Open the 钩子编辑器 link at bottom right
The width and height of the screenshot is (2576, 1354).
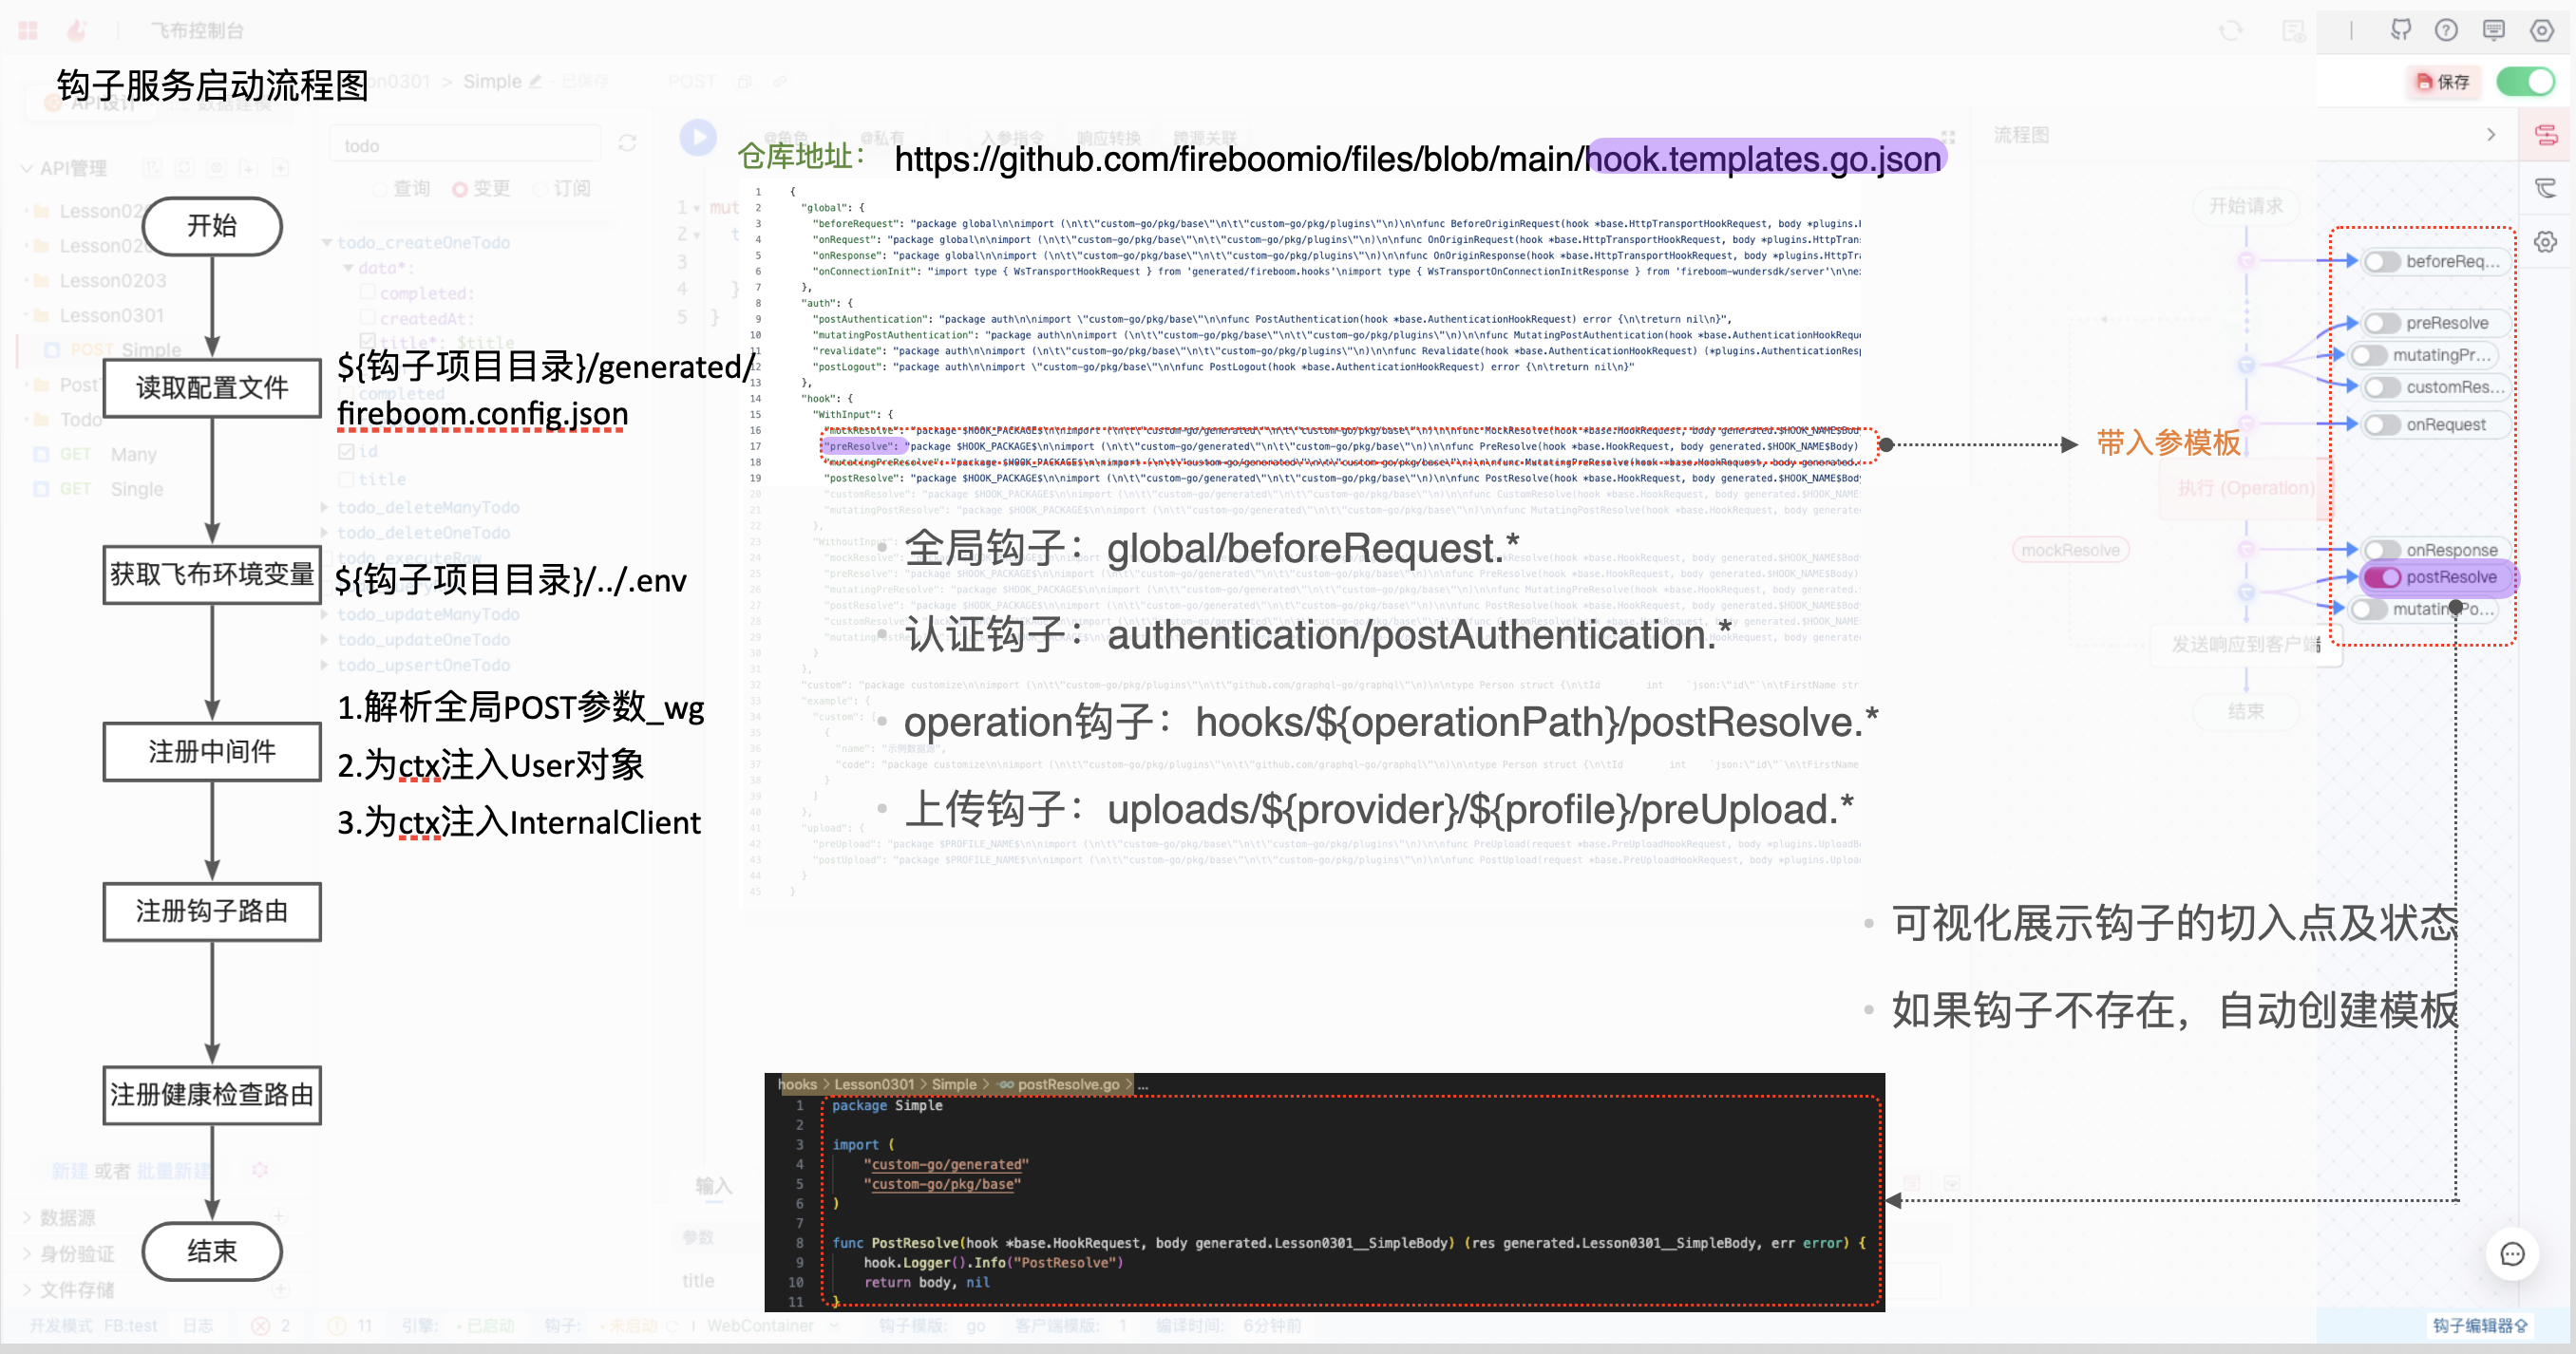tap(2479, 1325)
